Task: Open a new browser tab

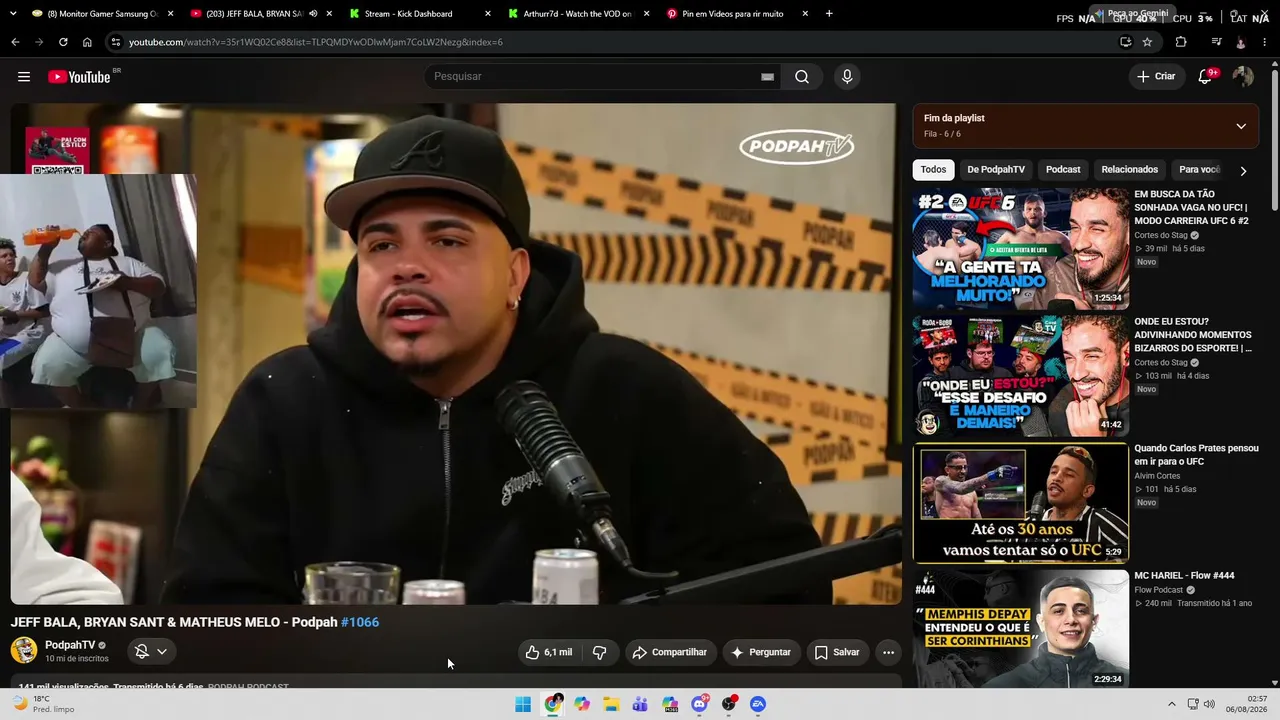Action: pyautogui.click(x=829, y=14)
